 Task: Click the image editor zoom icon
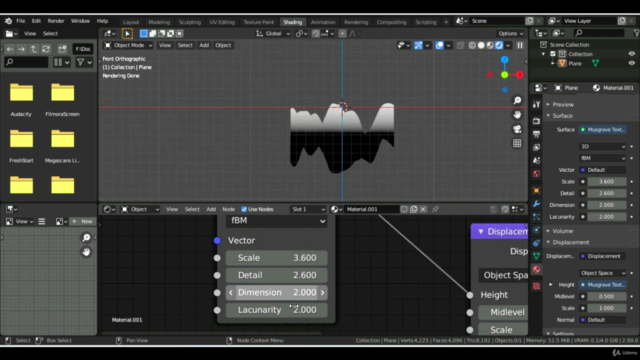pyautogui.click(x=86, y=238)
